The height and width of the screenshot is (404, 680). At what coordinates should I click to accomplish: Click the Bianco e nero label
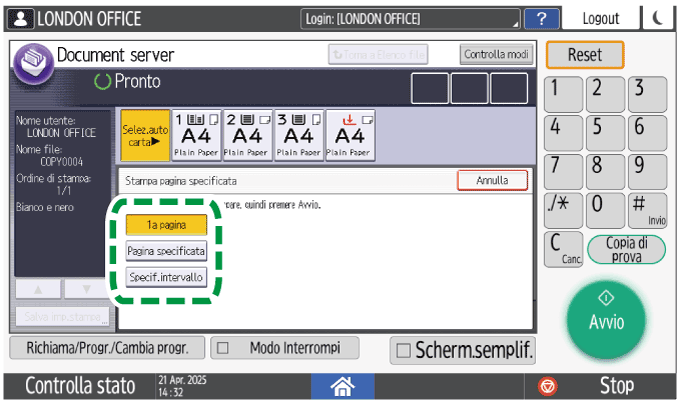click(45, 207)
